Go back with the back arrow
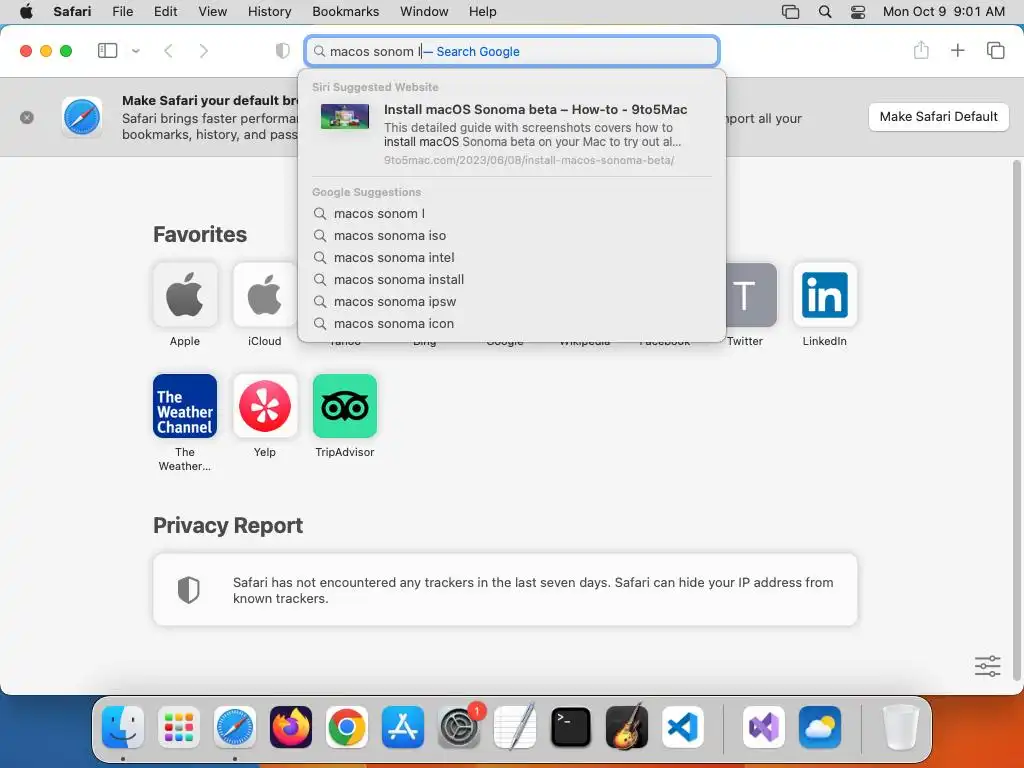Viewport: 1024px width, 768px height. coord(168,51)
